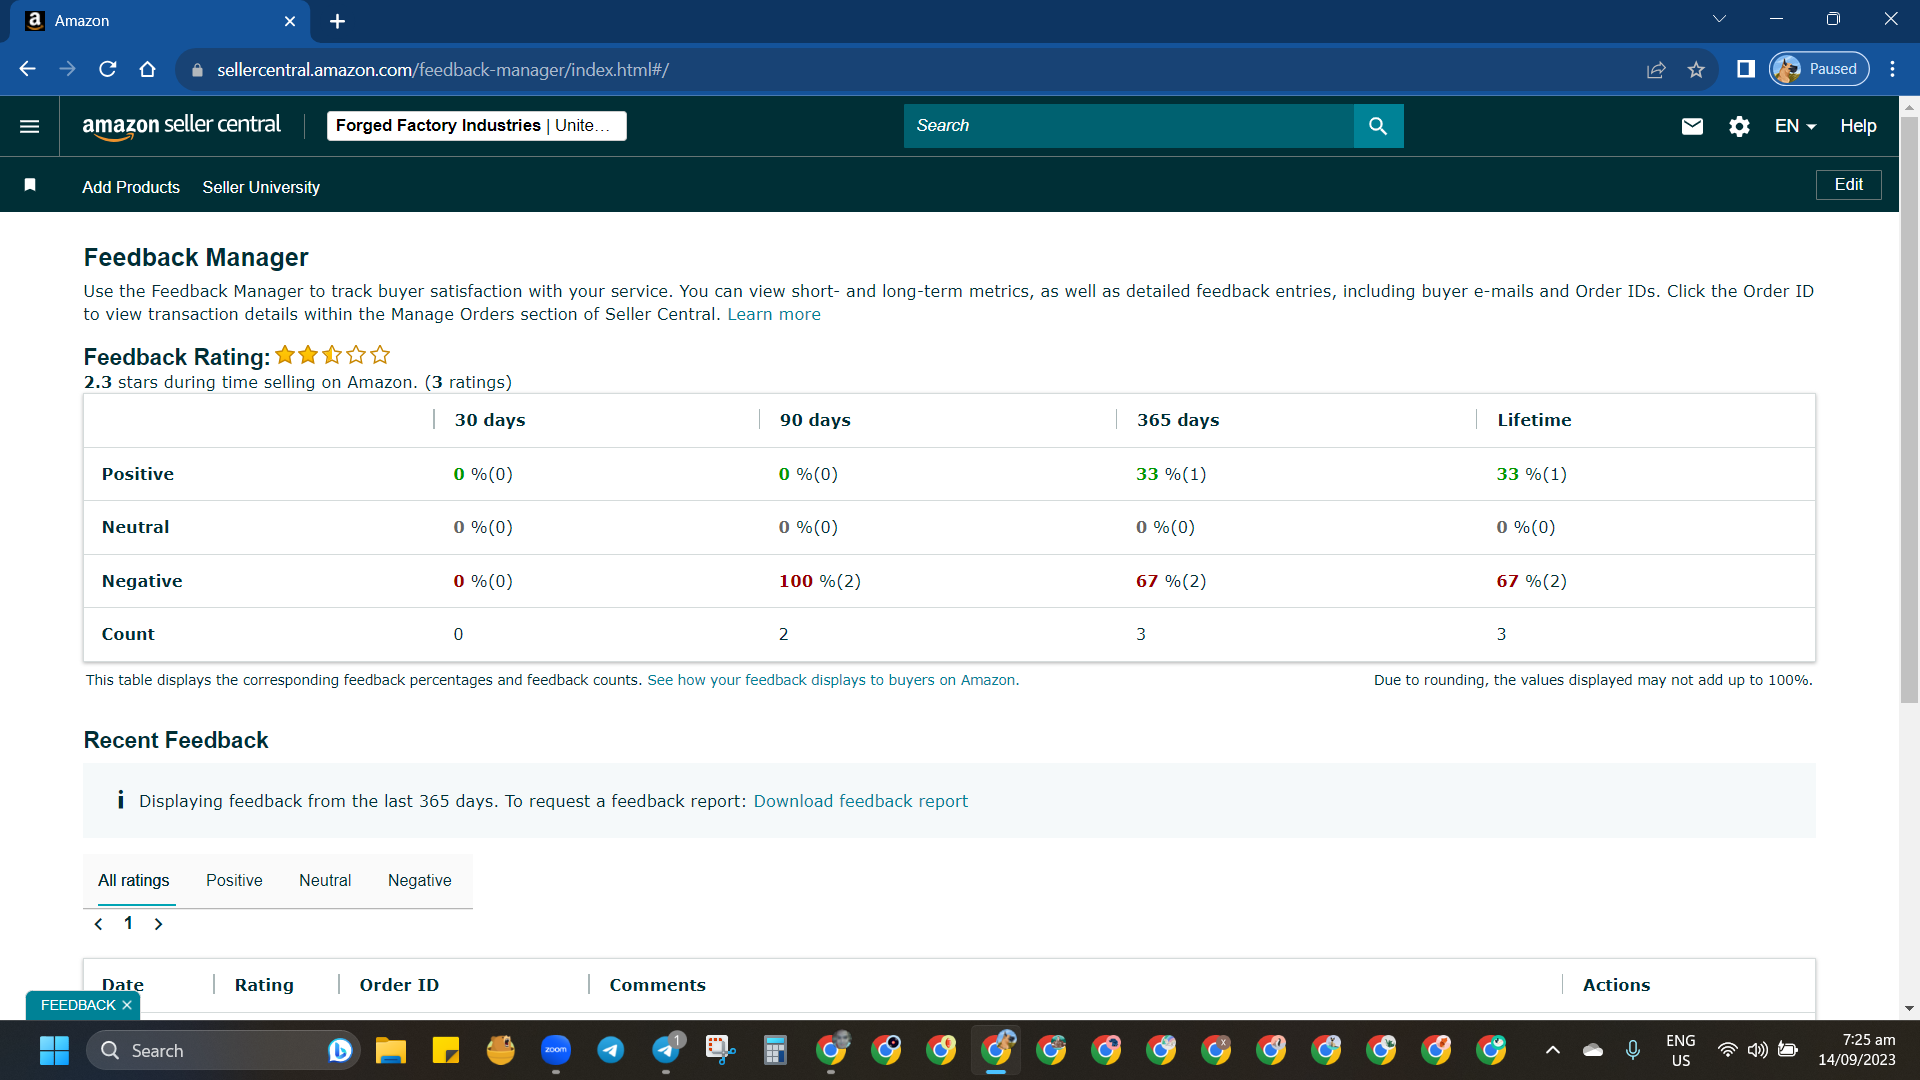The height and width of the screenshot is (1080, 1920).
Task: Open the Forged Factory Industries account switcher
Action: tap(477, 126)
